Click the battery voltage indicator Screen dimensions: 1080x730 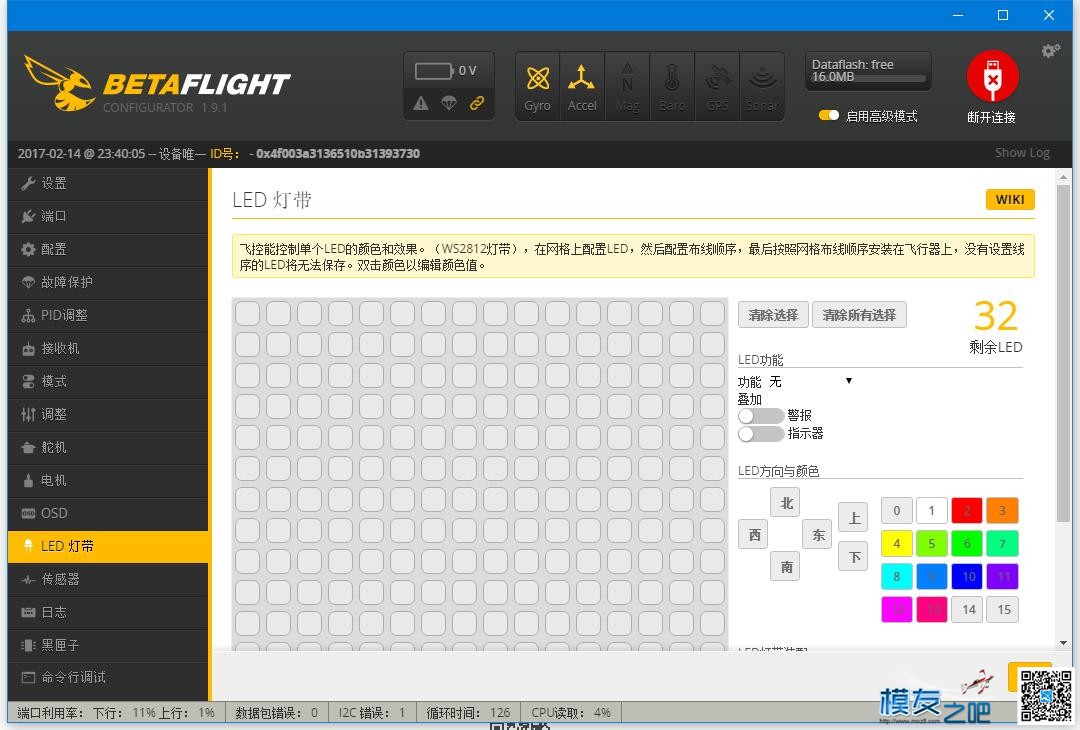pyautogui.click(x=447, y=70)
